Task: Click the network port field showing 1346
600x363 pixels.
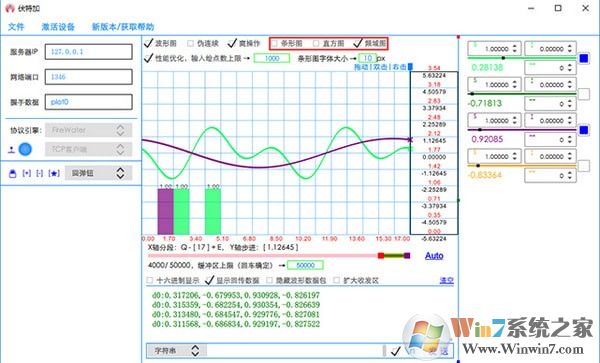Action: point(89,77)
